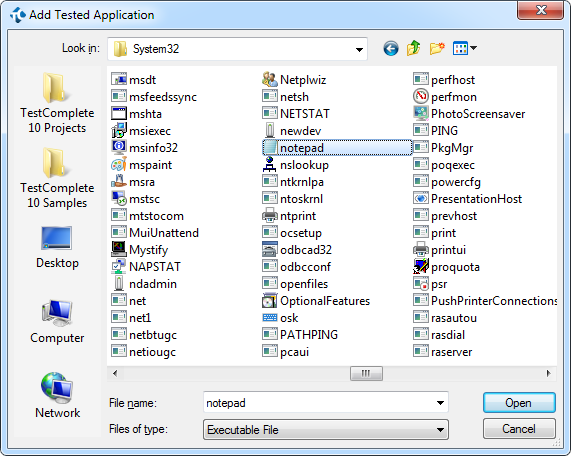571x456 pixels.
Task: Expand the File name dropdown arrow
Action: (440, 402)
